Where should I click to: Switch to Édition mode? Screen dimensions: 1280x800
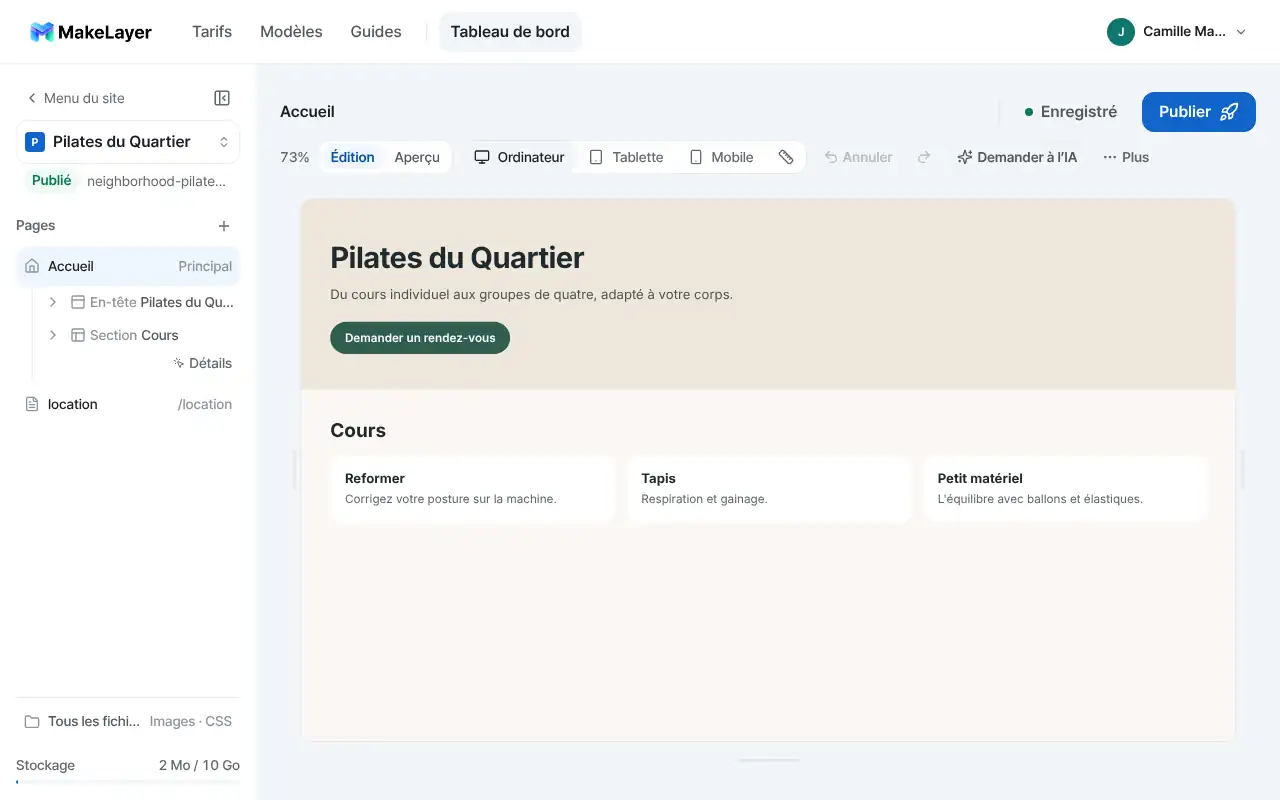pyautogui.click(x=352, y=157)
